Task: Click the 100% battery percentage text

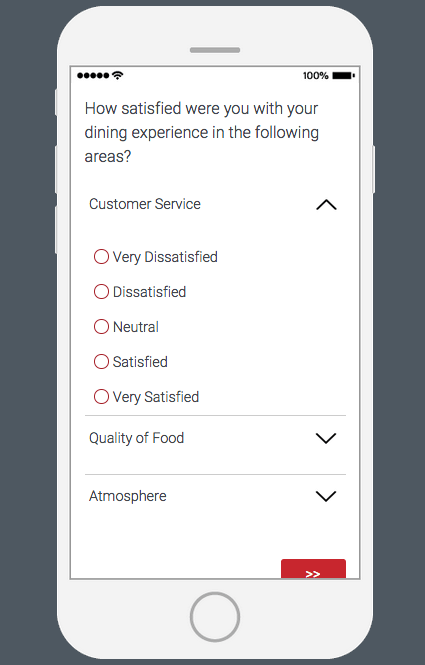Action: (316, 75)
